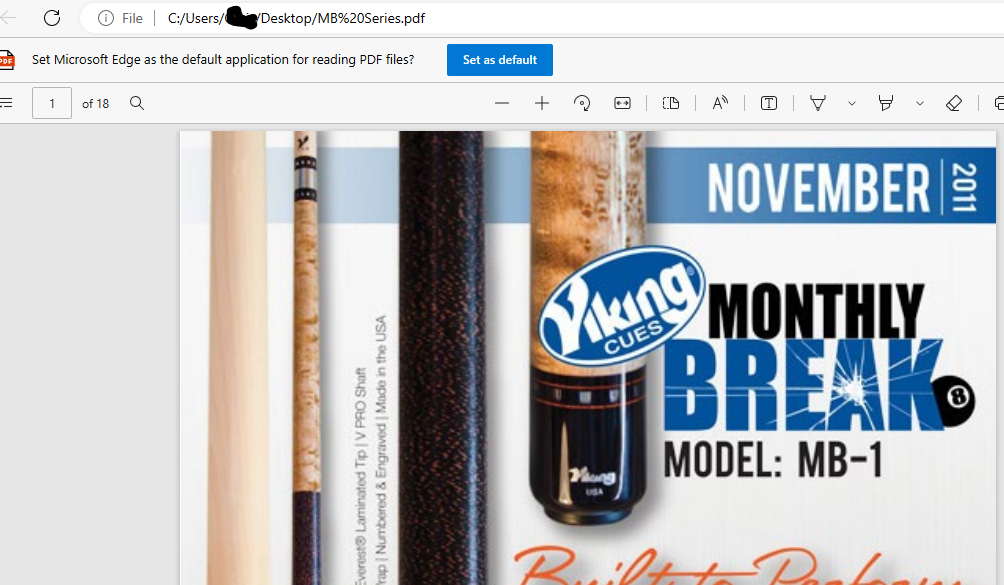Open the PDF search magnifier
This screenshot has height=585, width=1004.
tap(137, 103)
